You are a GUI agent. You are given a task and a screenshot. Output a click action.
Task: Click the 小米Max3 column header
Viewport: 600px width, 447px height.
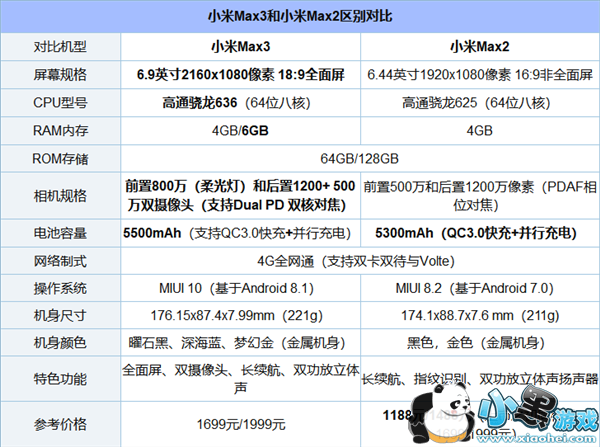click(x=241, y=47)
